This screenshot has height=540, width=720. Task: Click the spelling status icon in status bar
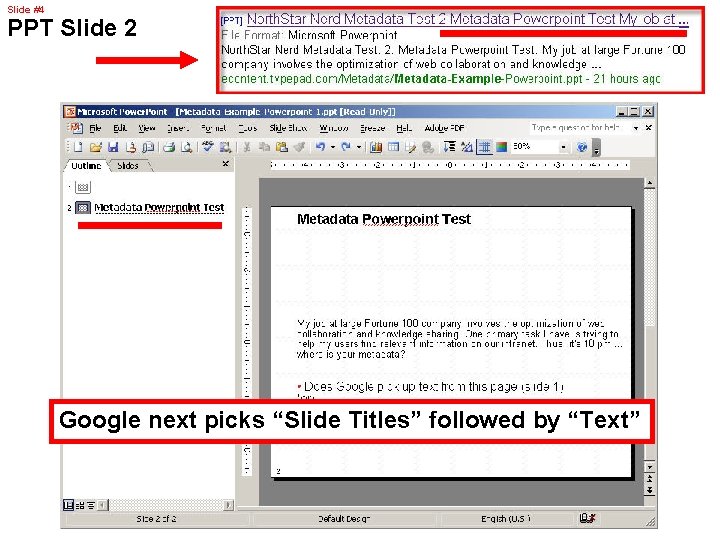tap(587, 518)
